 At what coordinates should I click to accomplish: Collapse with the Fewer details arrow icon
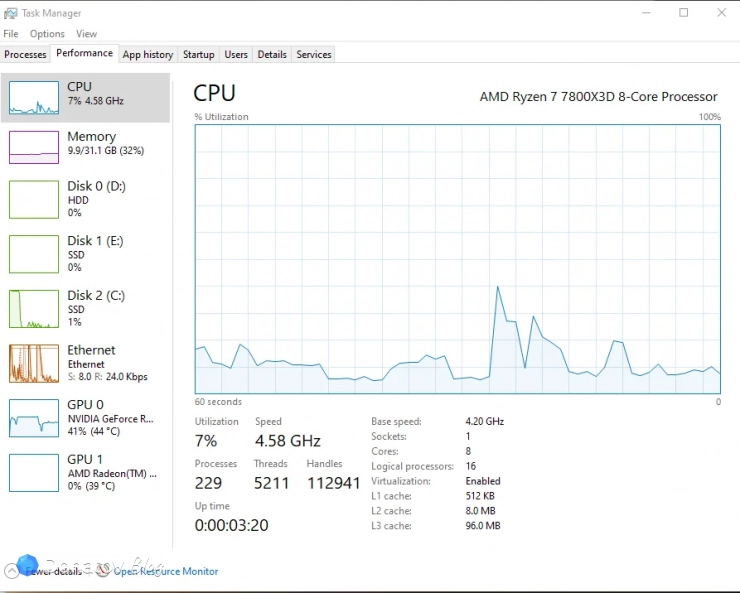[x=11, y=571]
